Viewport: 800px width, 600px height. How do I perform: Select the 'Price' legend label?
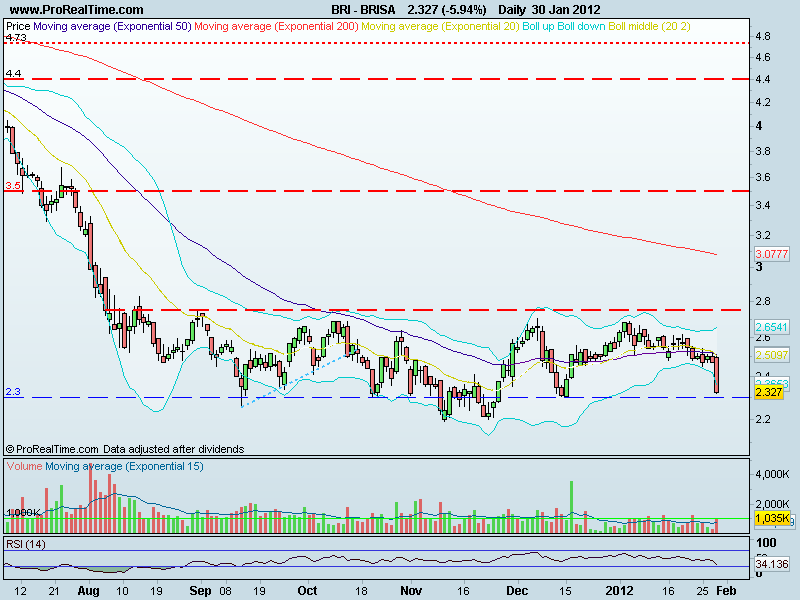click(18, 26)
